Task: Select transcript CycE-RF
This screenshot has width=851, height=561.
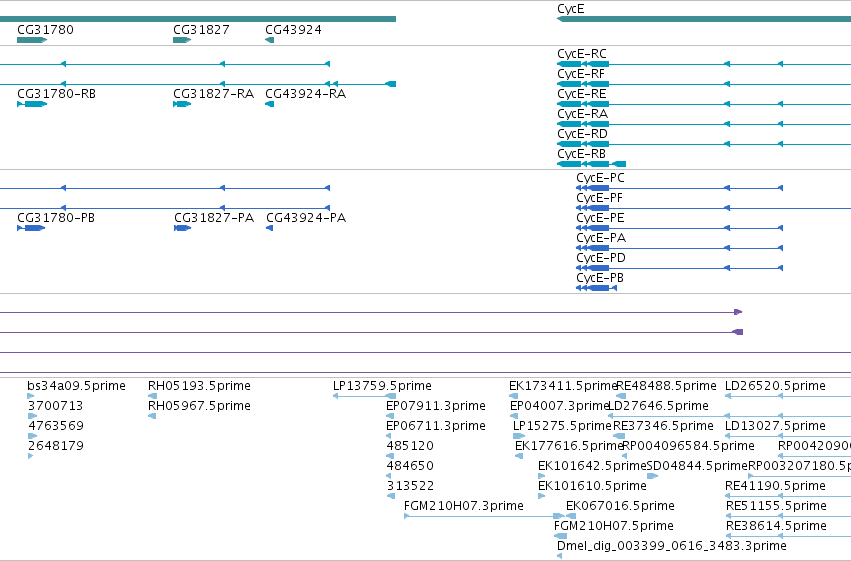Action: (x=581, y=74)
